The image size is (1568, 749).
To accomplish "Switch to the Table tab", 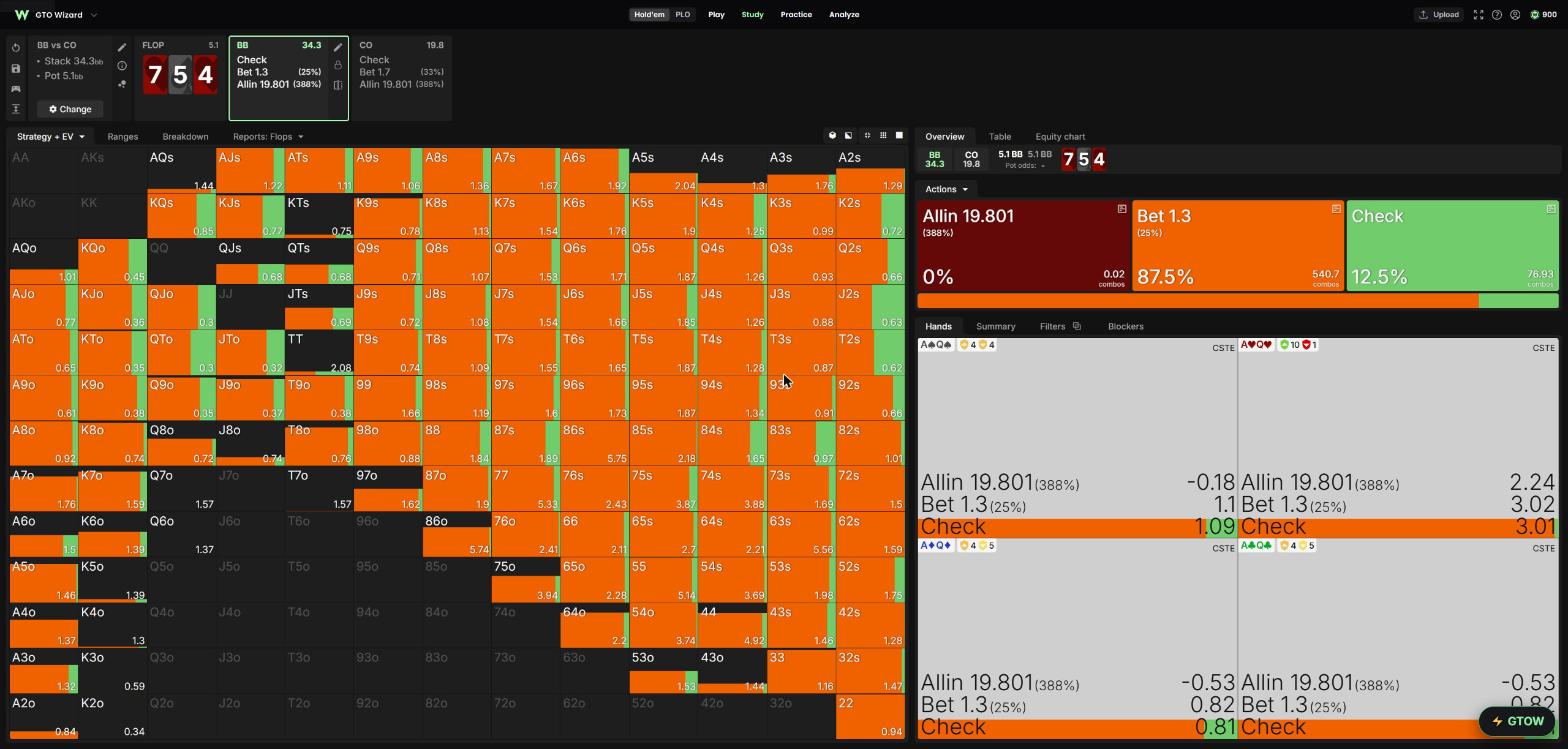I will tap(1000, 137).
